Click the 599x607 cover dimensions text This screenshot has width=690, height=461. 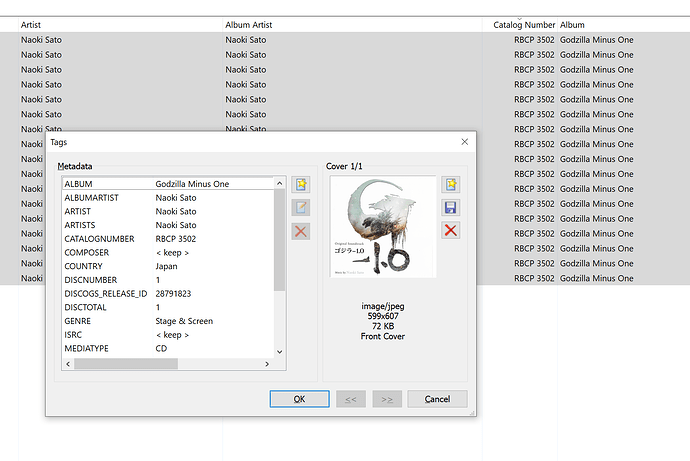[x=383, y=316]
